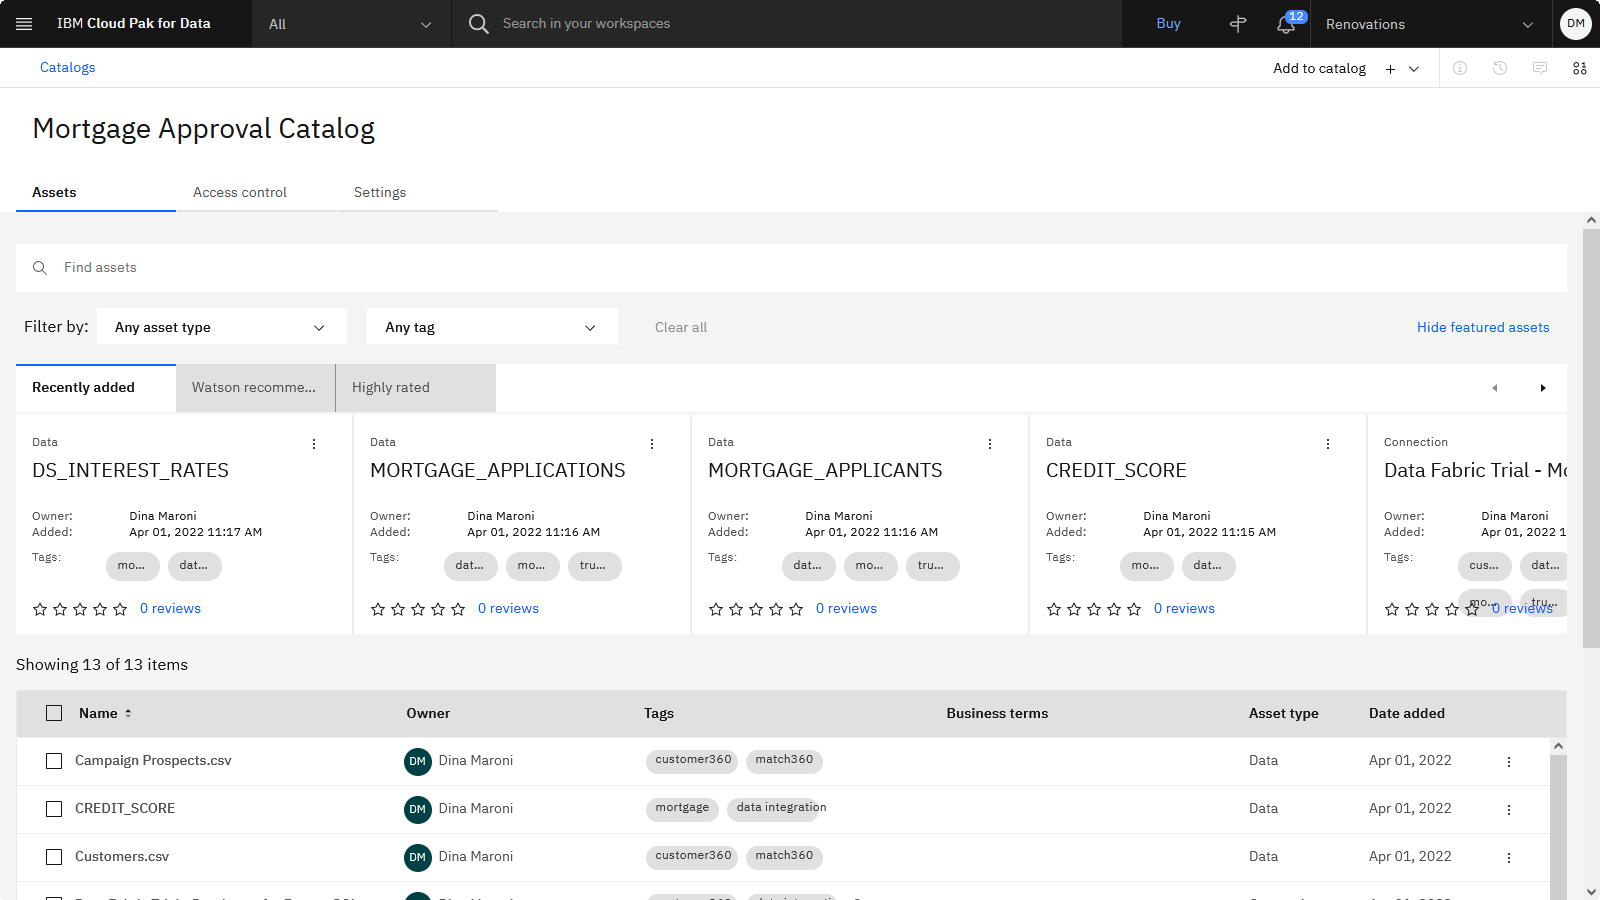Click Hide featured assets link
1600x900 pixels.
1483,327
